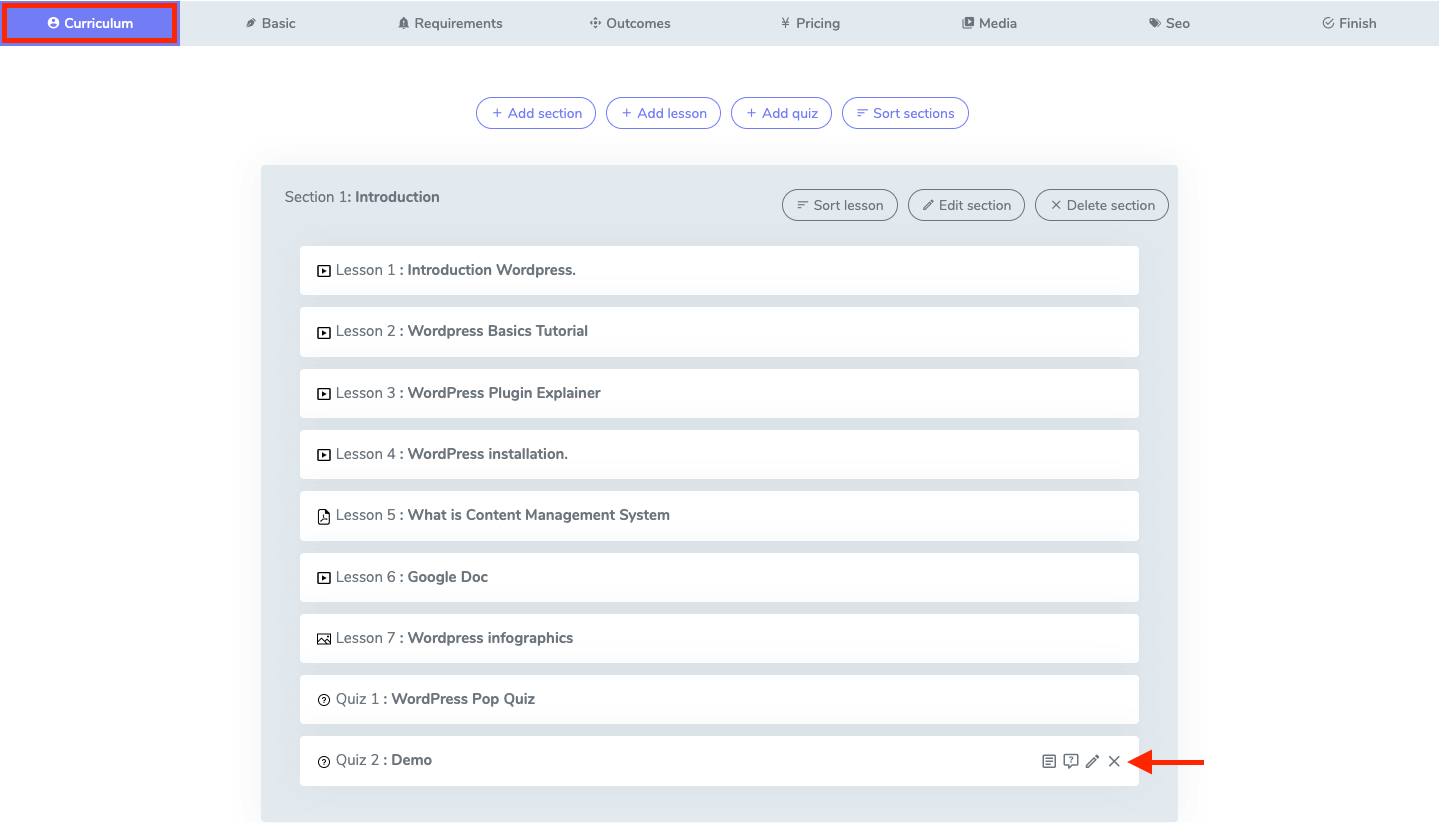The height and width of the screenshot is (823, 1439).
Task: Click the document icon beside Lesson 5
Action: [x=323, y=516]
